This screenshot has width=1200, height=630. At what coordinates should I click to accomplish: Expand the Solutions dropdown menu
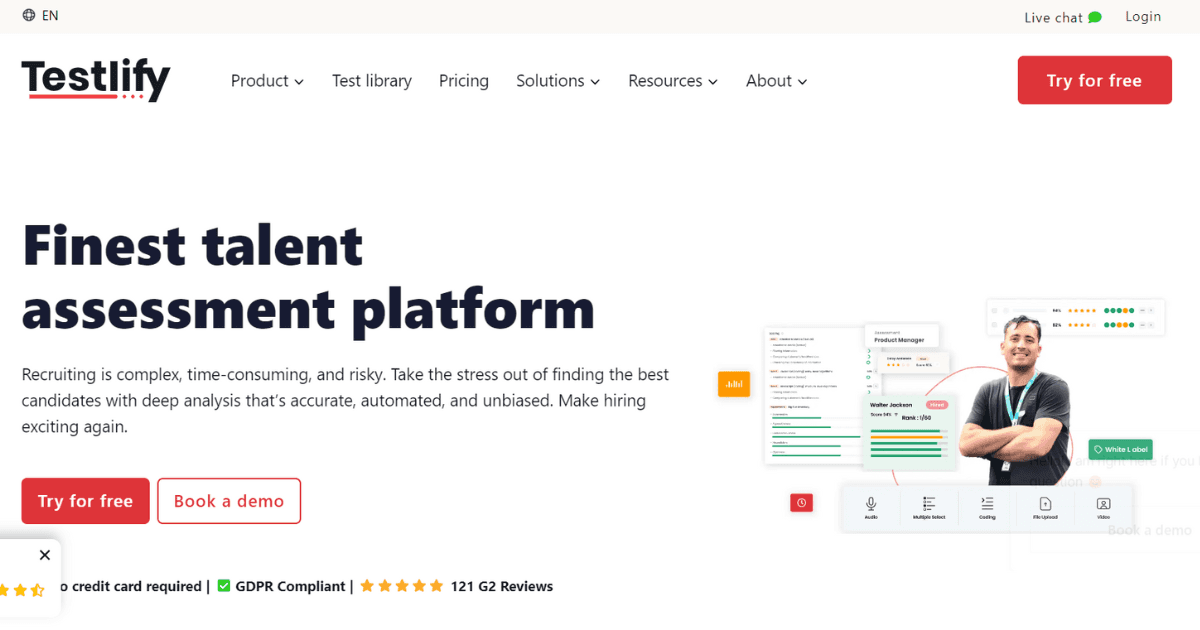[558, 81]
